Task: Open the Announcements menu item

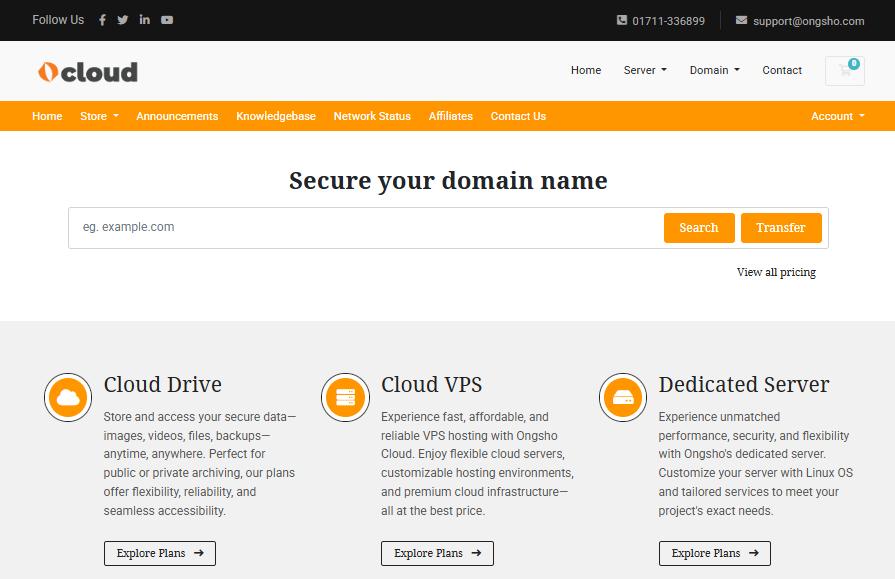Action: click(x=177, y=116)
